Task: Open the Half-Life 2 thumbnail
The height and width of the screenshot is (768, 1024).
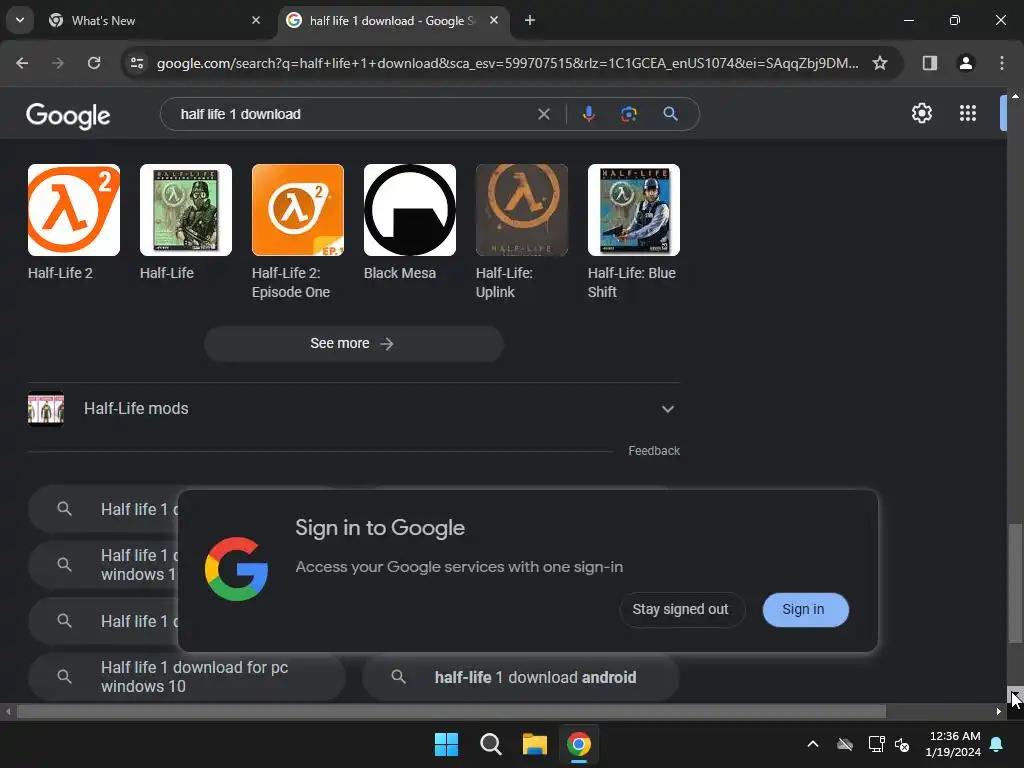Action: point(74,210)
